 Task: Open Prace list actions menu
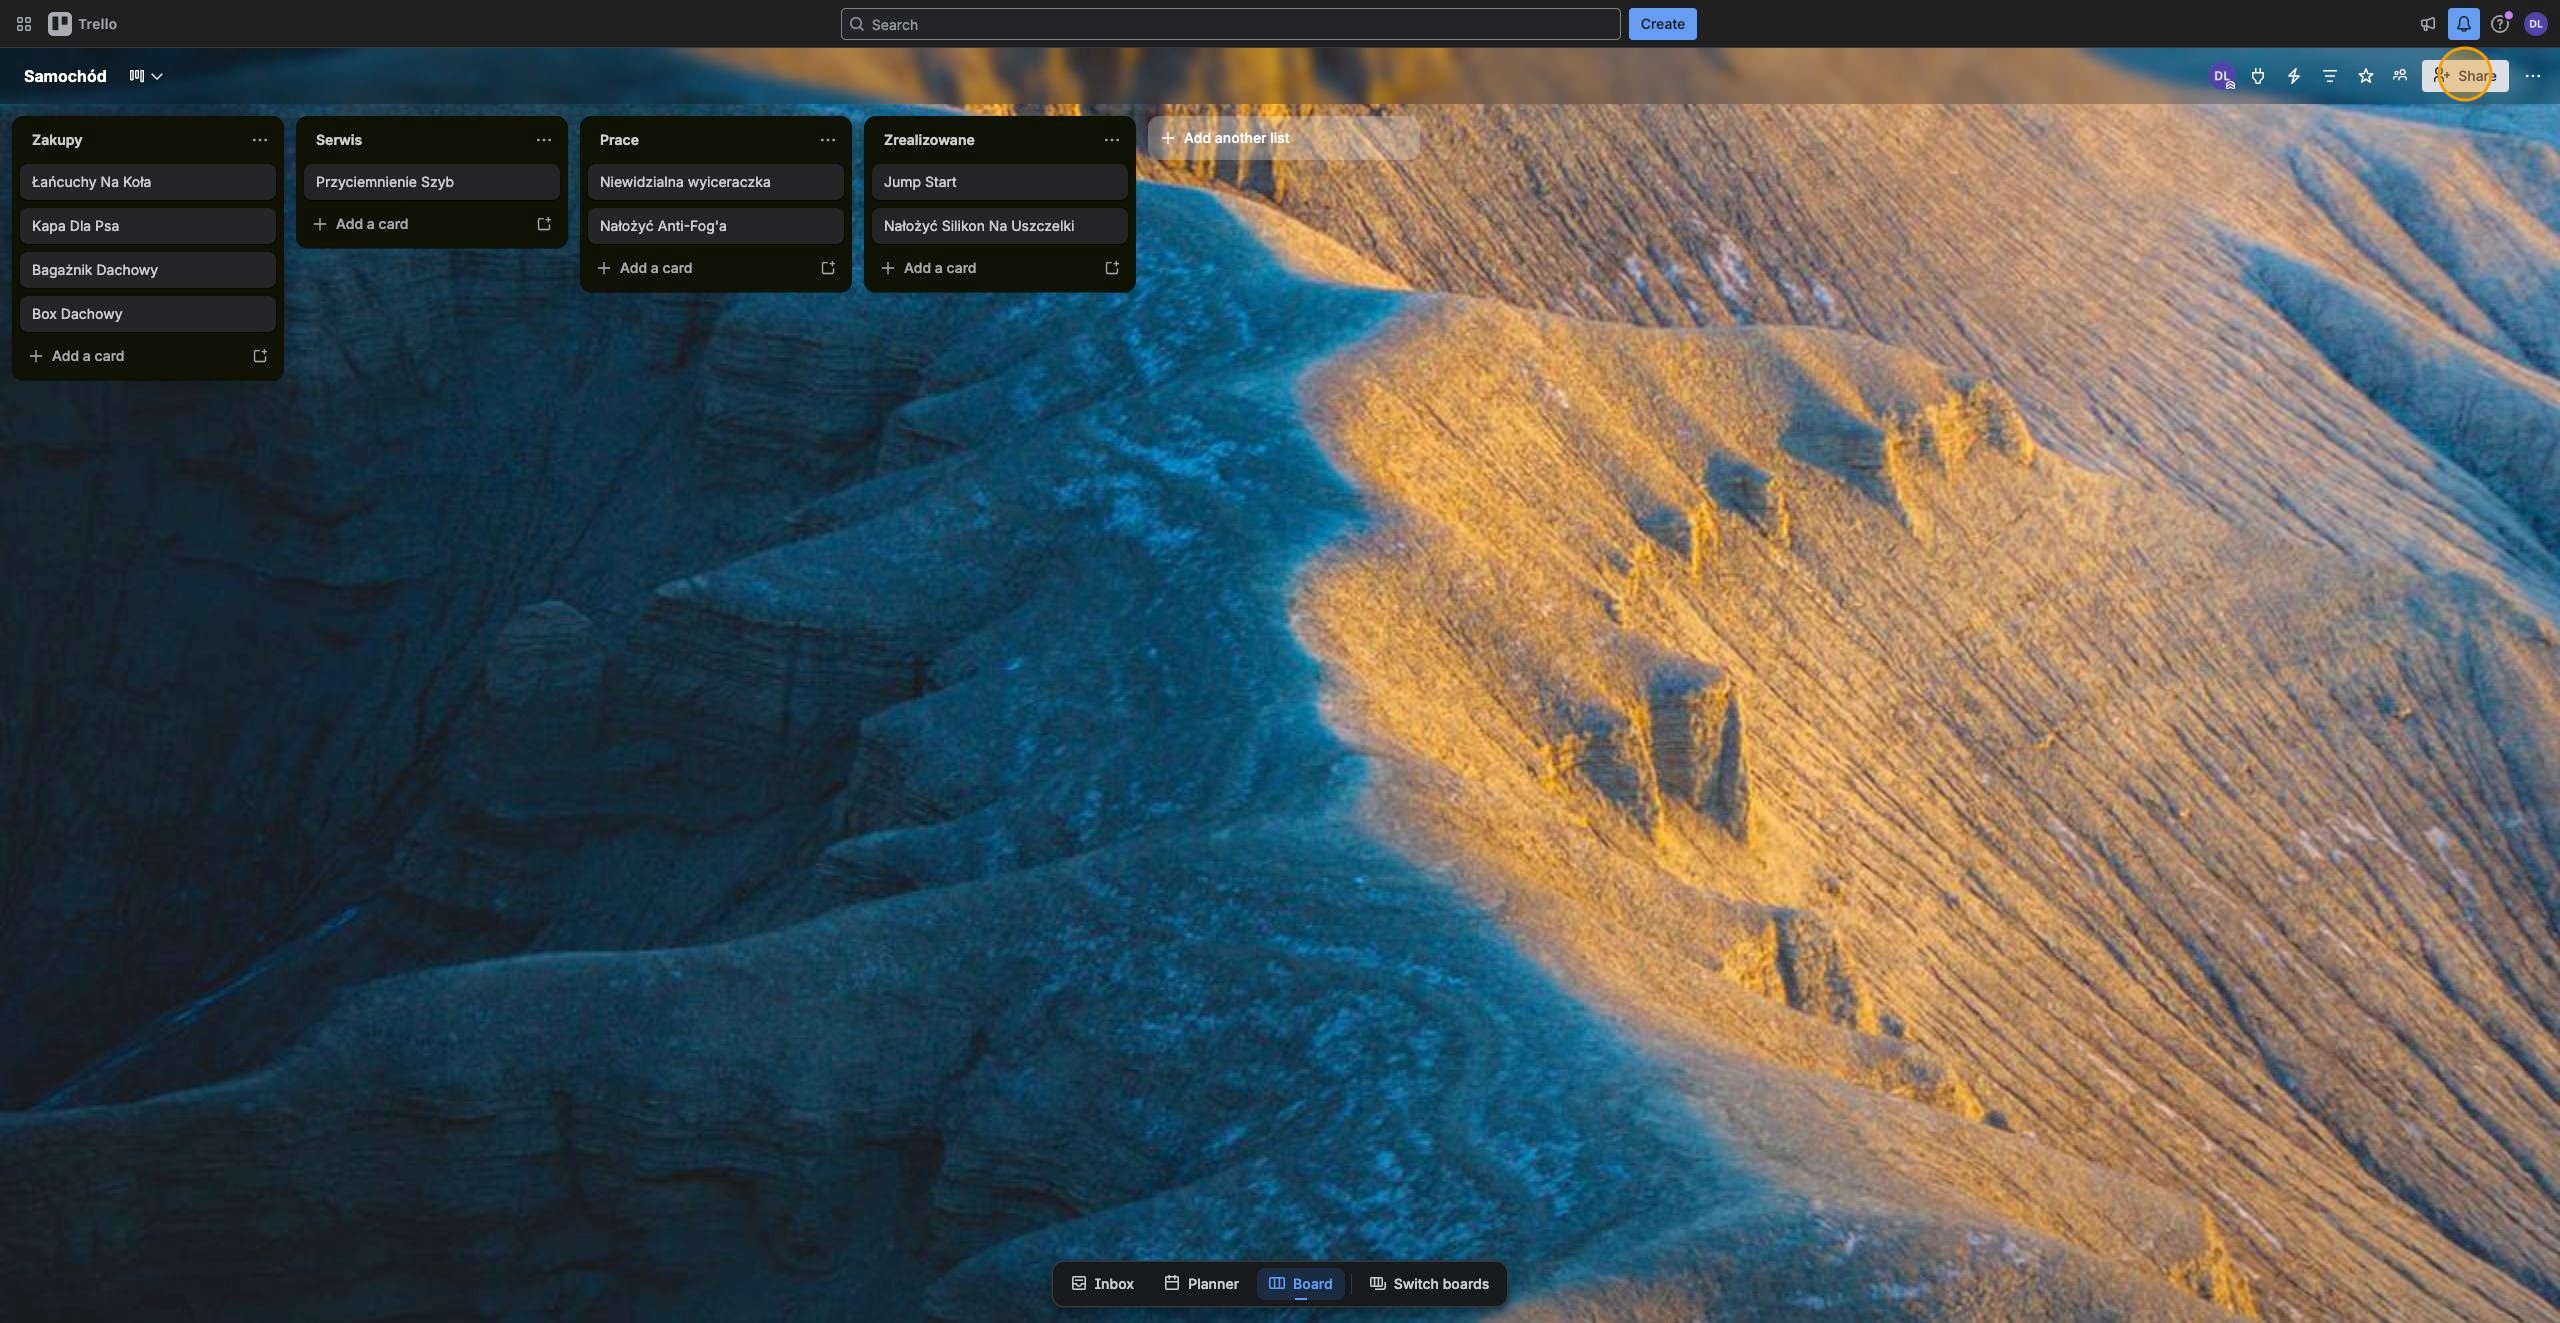828,140
